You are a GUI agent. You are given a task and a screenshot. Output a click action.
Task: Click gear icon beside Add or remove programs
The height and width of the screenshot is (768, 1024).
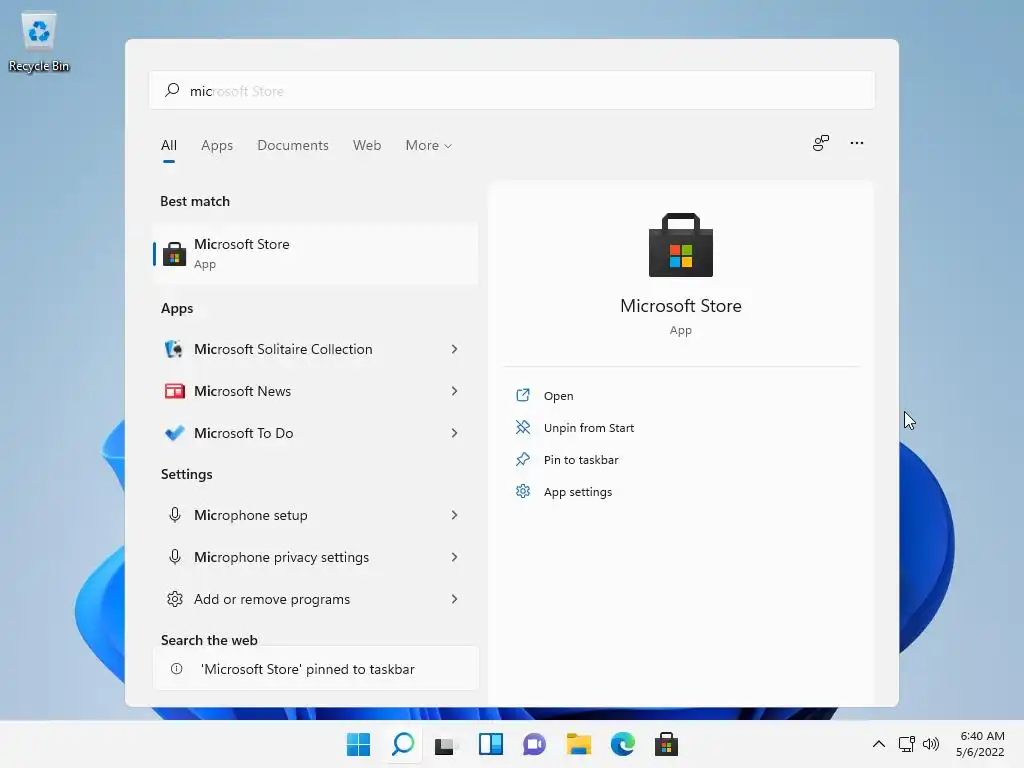click(x=174, y=599)
